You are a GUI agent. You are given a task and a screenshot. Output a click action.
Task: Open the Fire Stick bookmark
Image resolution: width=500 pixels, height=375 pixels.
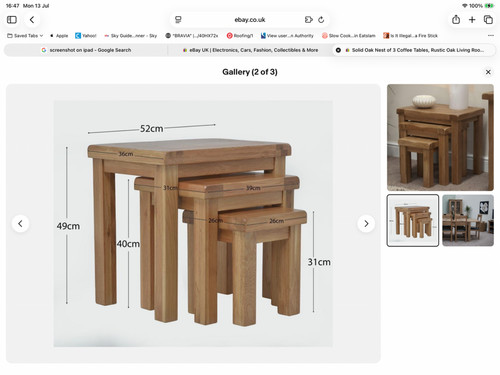pyautogui.click(x=410, y=36)
